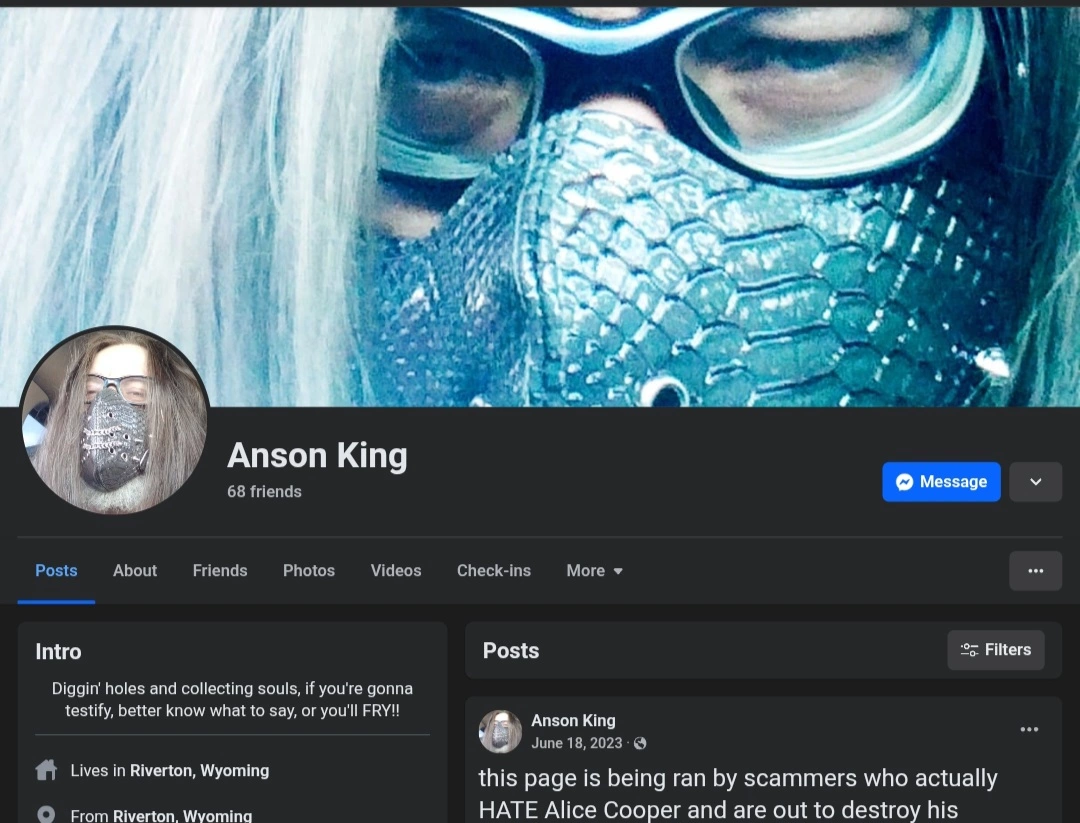The image size is (1080, 823).
Task: Open the Friends tab
Action: point(220,571)
